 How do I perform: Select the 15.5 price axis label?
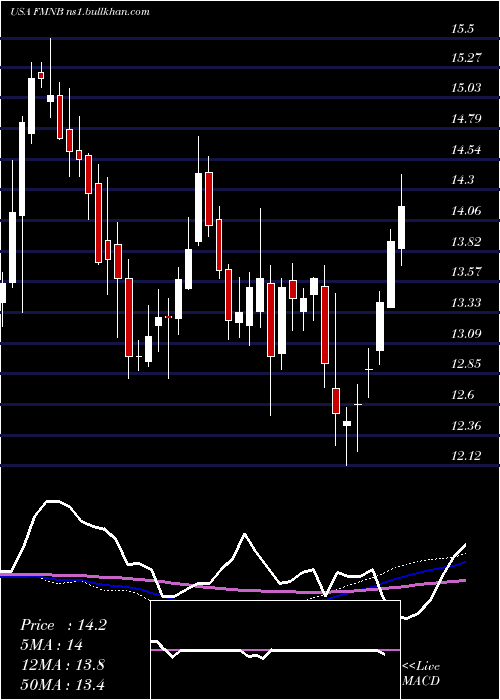point(462,29)
